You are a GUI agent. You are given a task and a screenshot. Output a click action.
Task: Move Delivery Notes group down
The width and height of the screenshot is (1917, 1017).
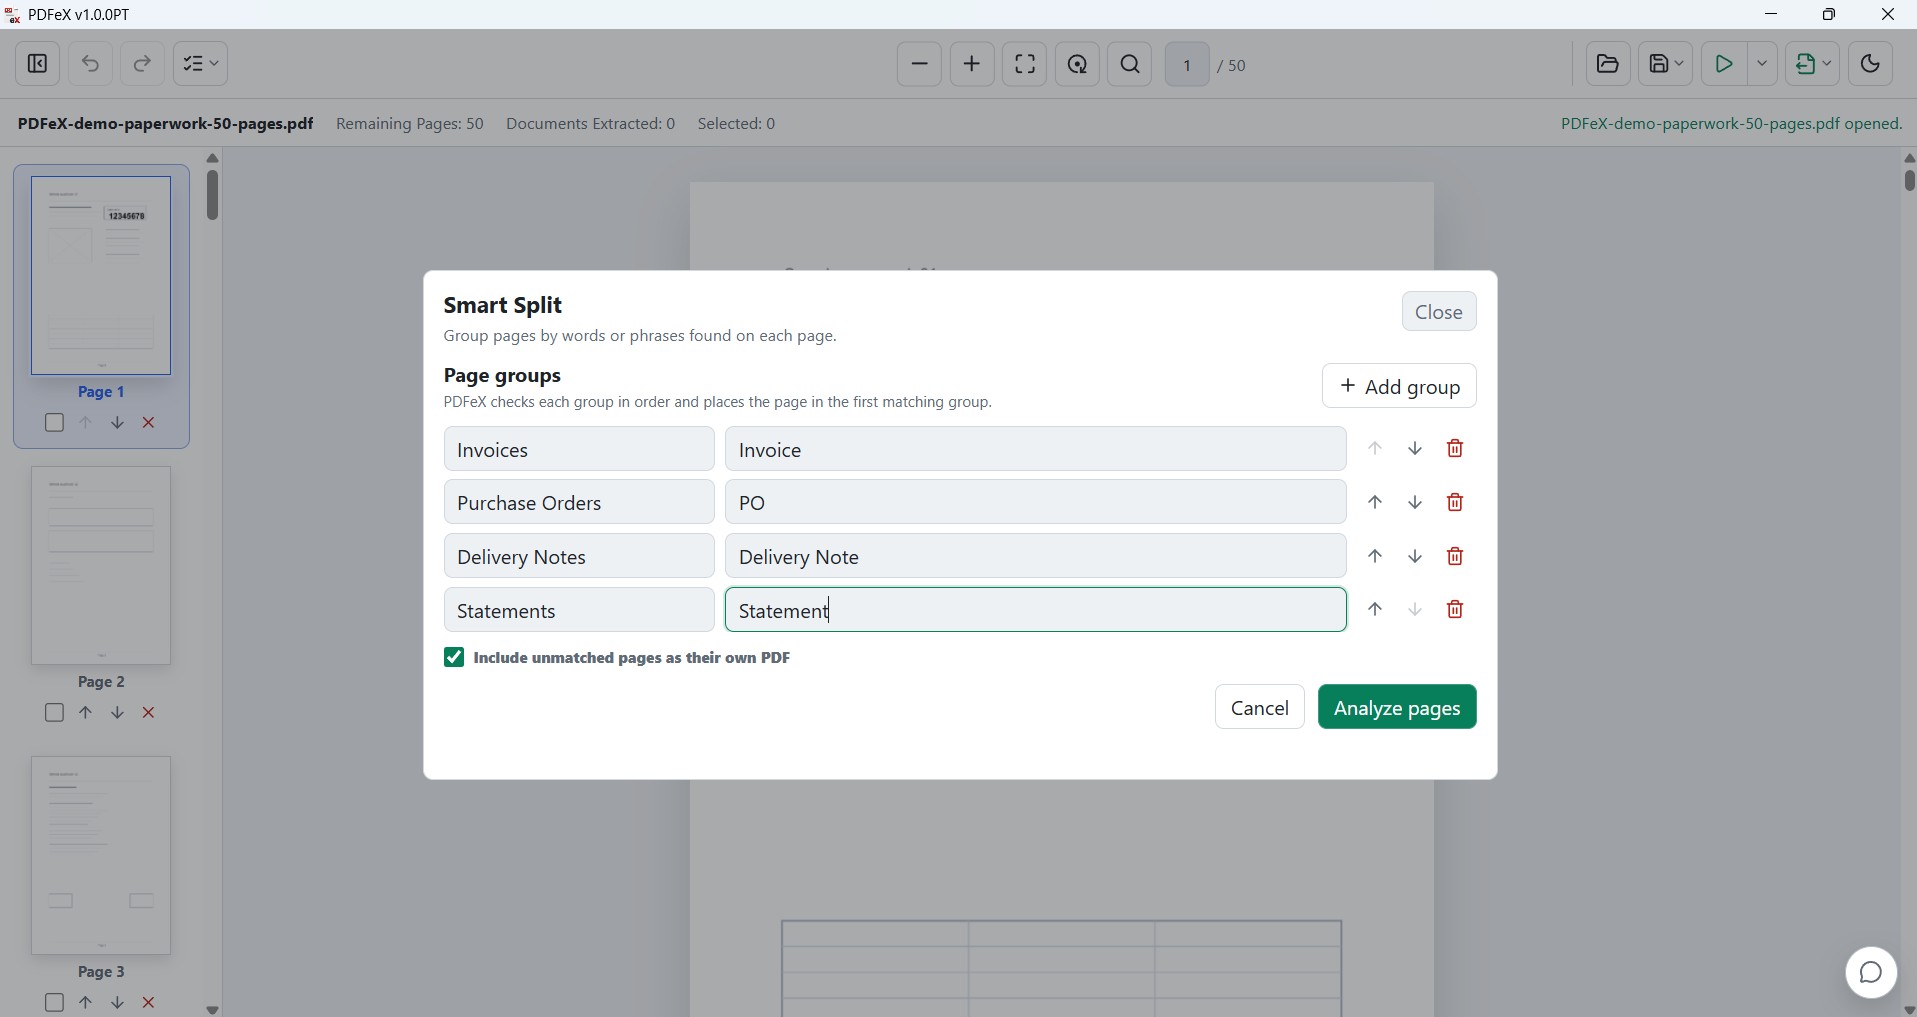pyautogui.click(x=1415, y=556)
